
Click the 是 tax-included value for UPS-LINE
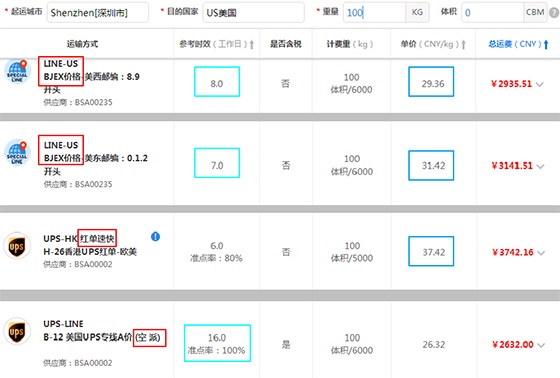click(x=286, y=344)
